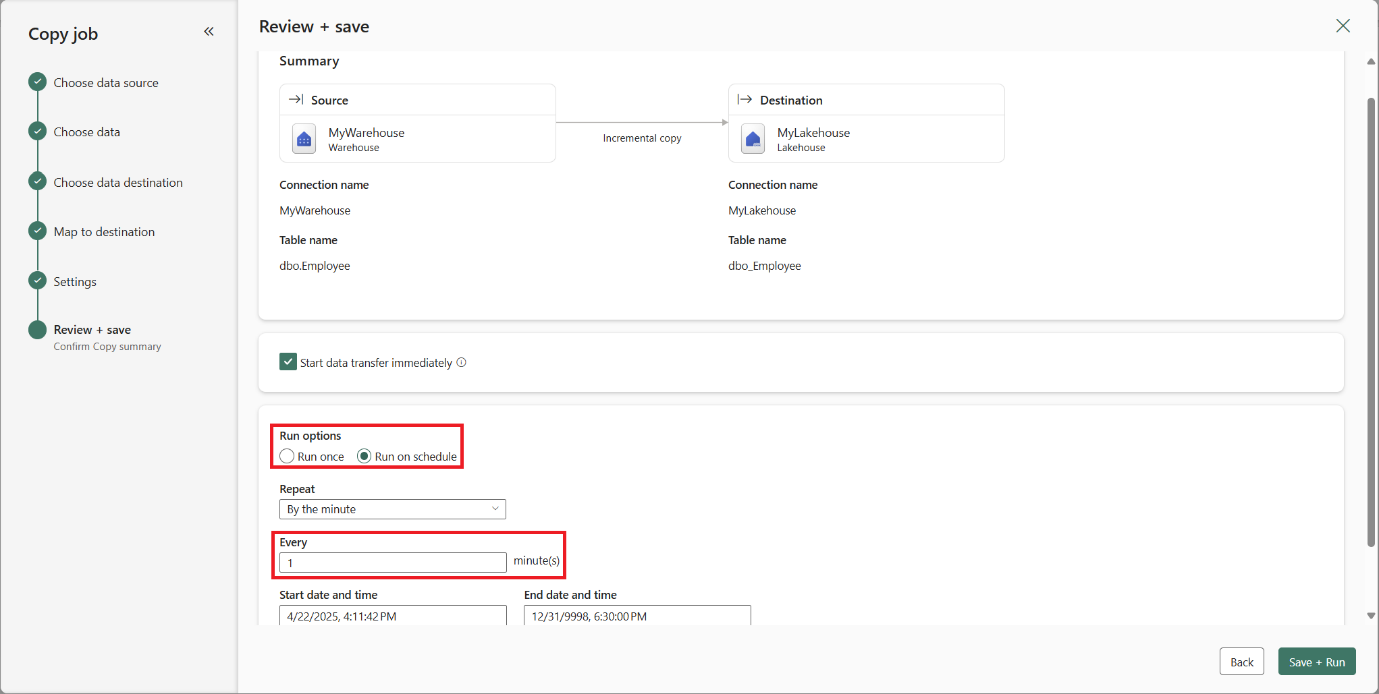The image size is (1379, 694).
Task: Click the Start date and time field
Action: (392, 616)
